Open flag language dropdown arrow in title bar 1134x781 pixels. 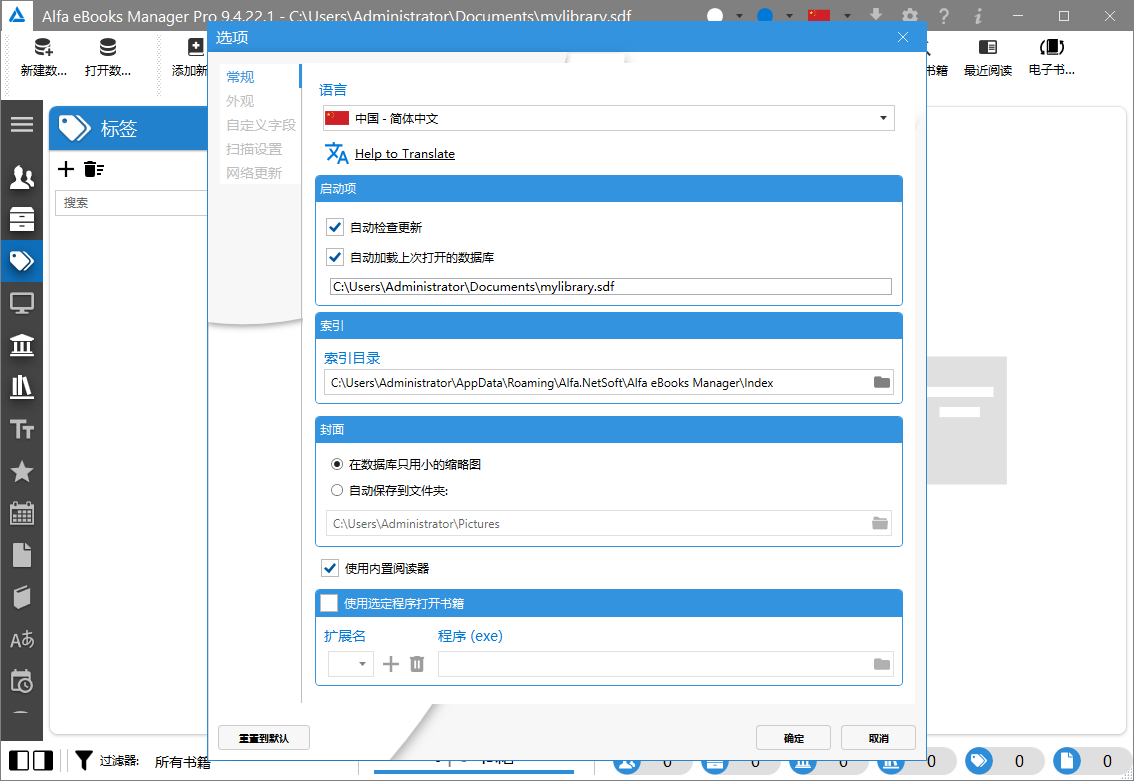[847, 16]
